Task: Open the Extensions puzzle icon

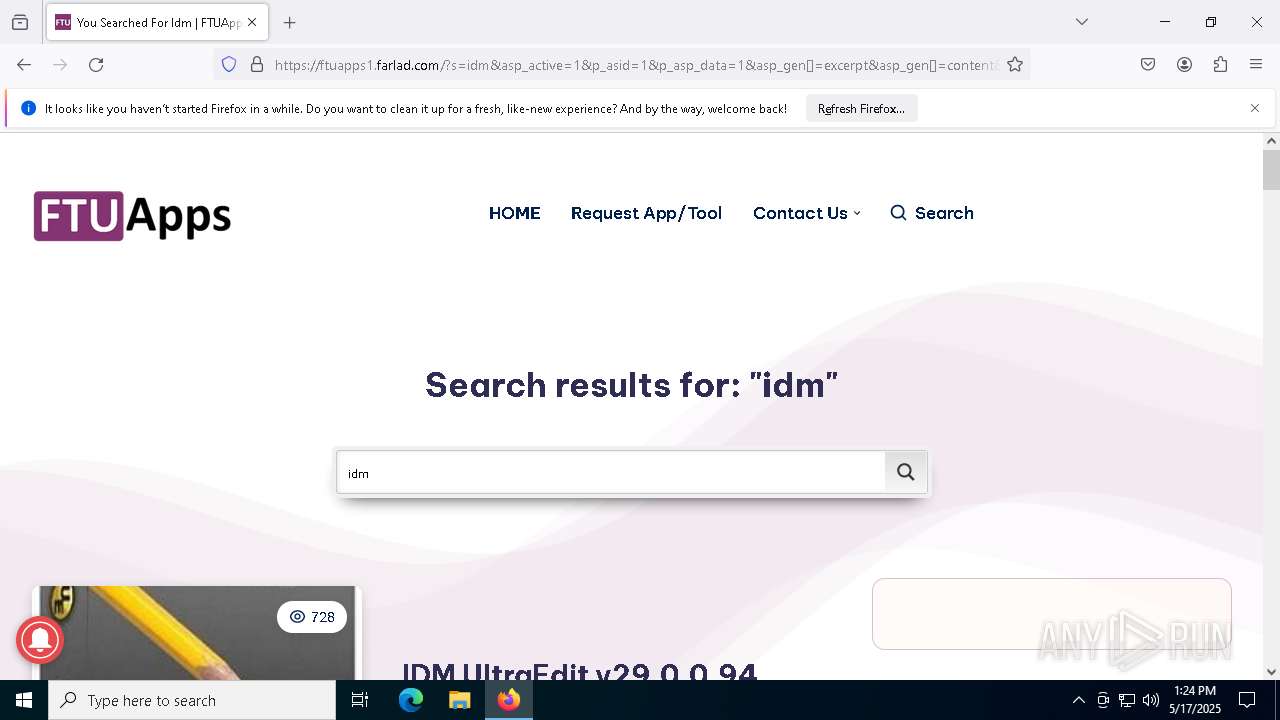Action: (x=1220, y=65)
